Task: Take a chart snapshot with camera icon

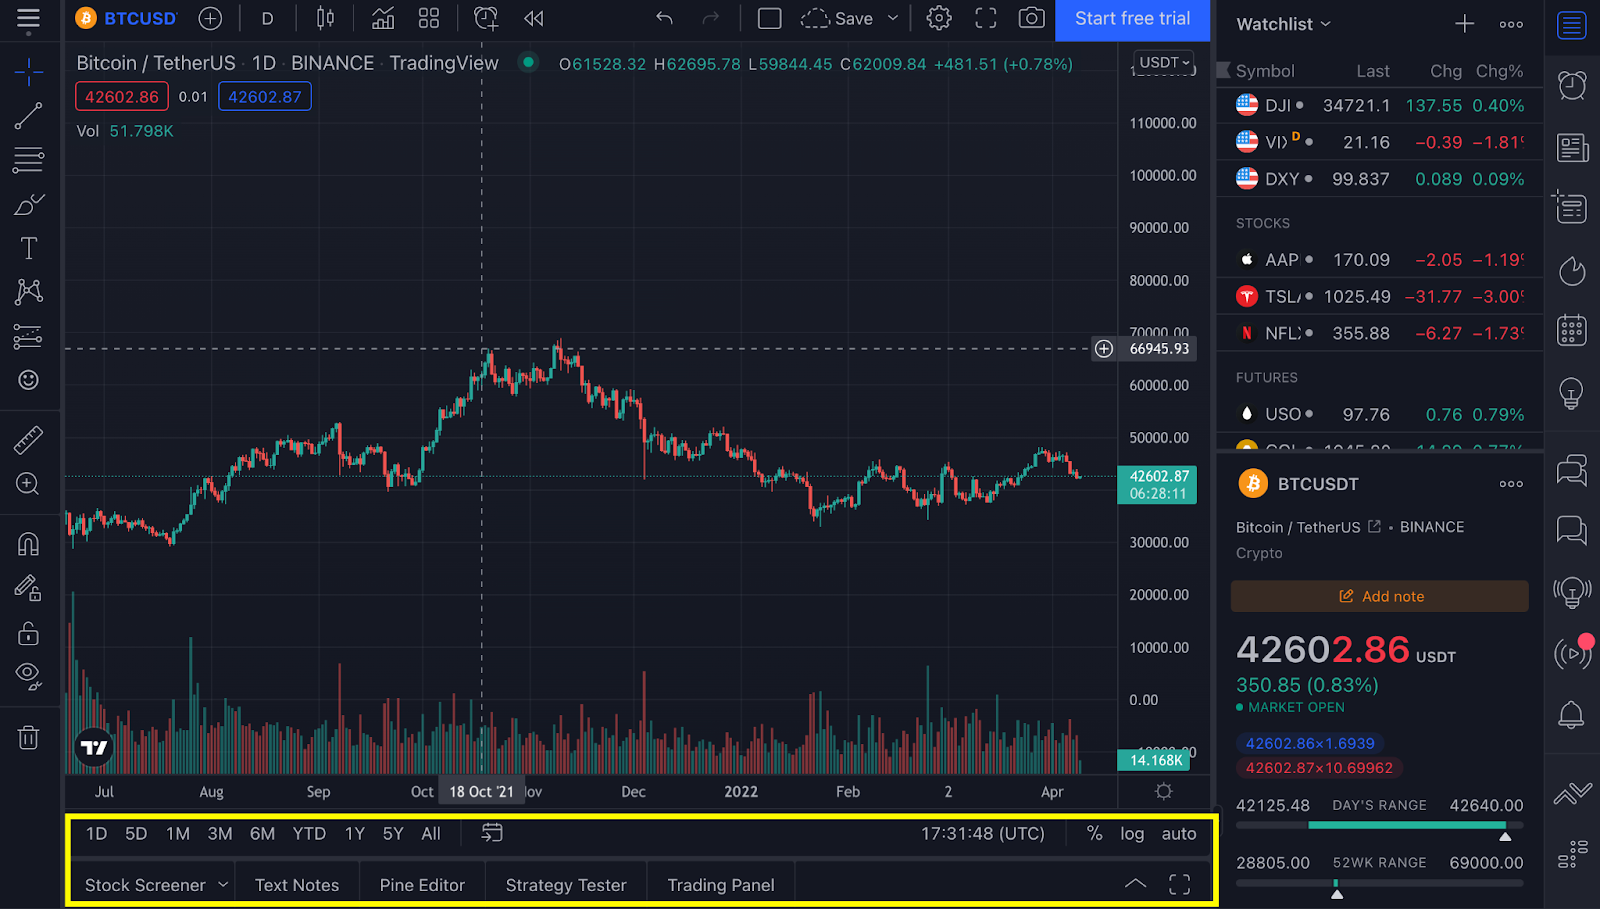Action: click(x=1031, y=18)
